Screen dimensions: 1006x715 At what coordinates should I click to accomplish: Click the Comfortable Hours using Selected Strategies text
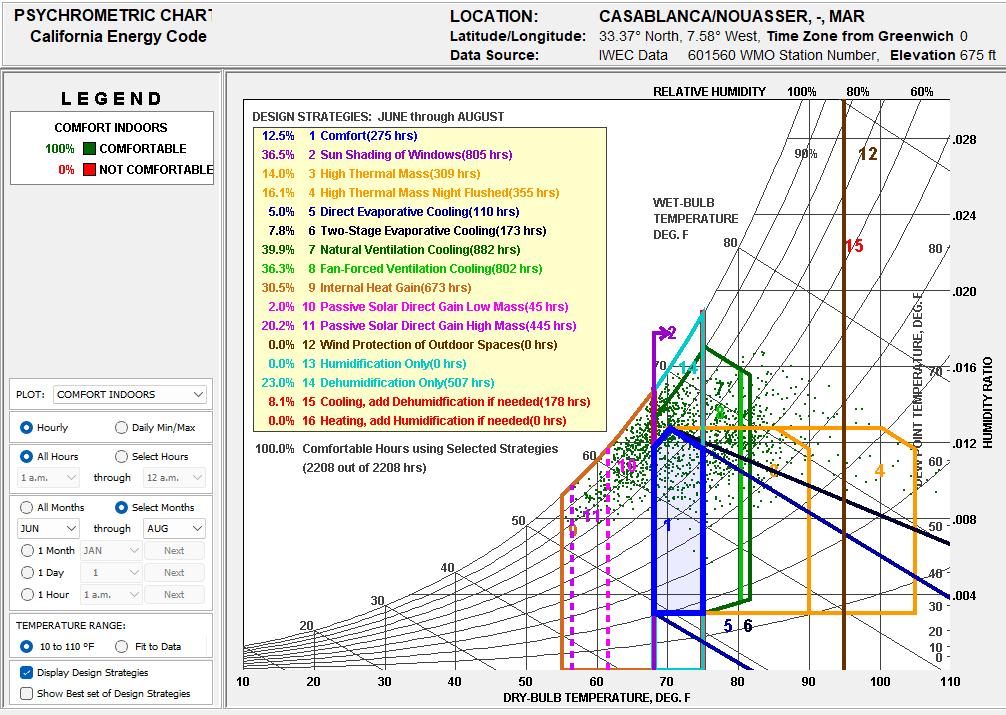431,449
